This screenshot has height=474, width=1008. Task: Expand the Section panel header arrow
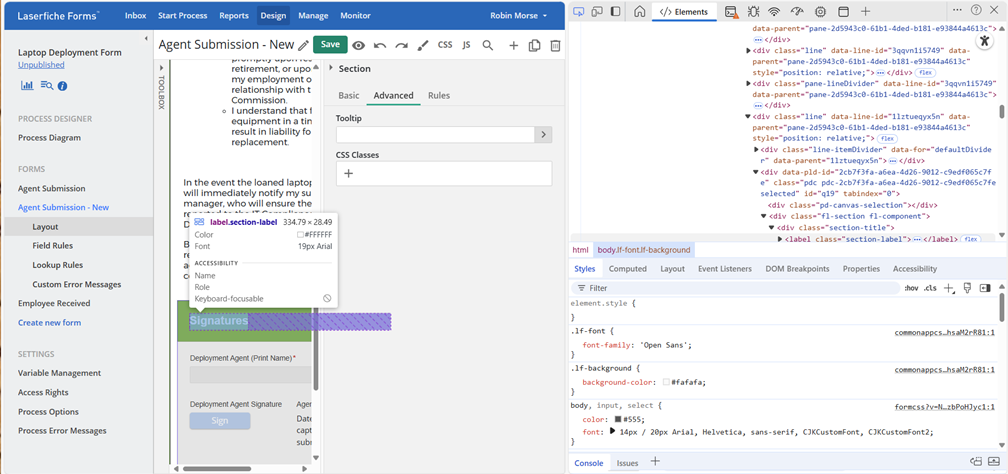click(331, 69)
